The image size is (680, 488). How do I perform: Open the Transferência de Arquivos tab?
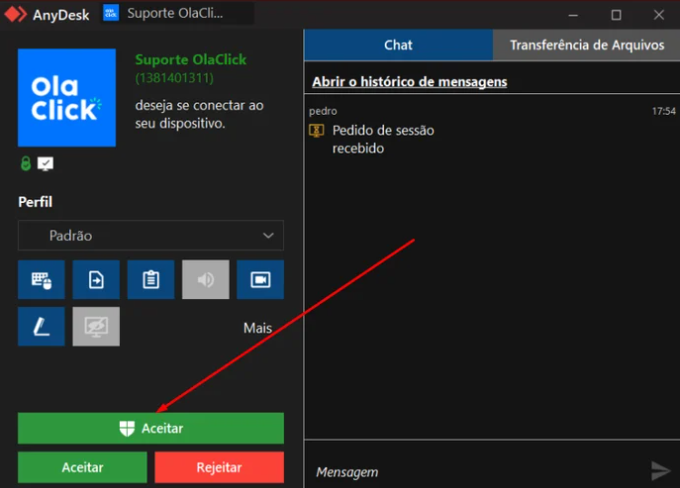click(586, 45)
